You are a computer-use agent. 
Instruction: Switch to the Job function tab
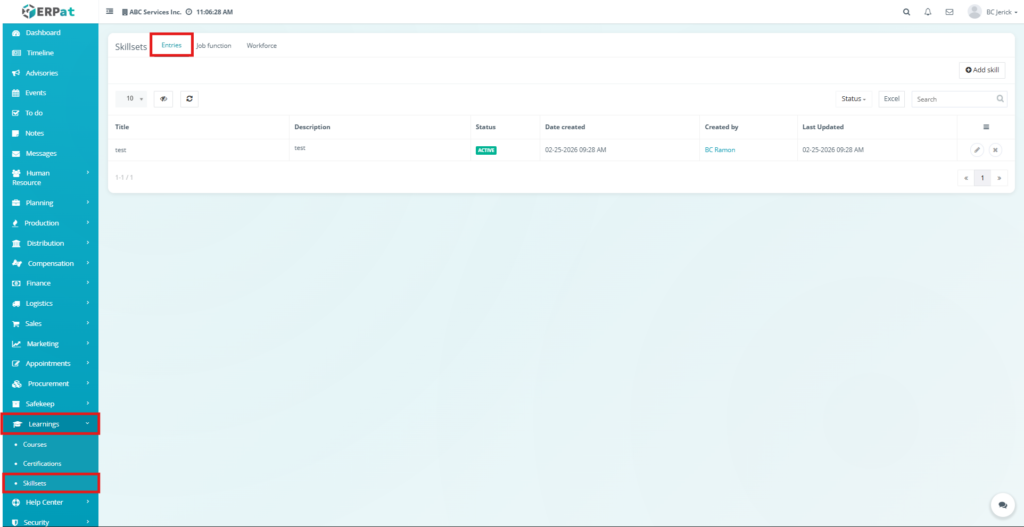coord(213,46)
